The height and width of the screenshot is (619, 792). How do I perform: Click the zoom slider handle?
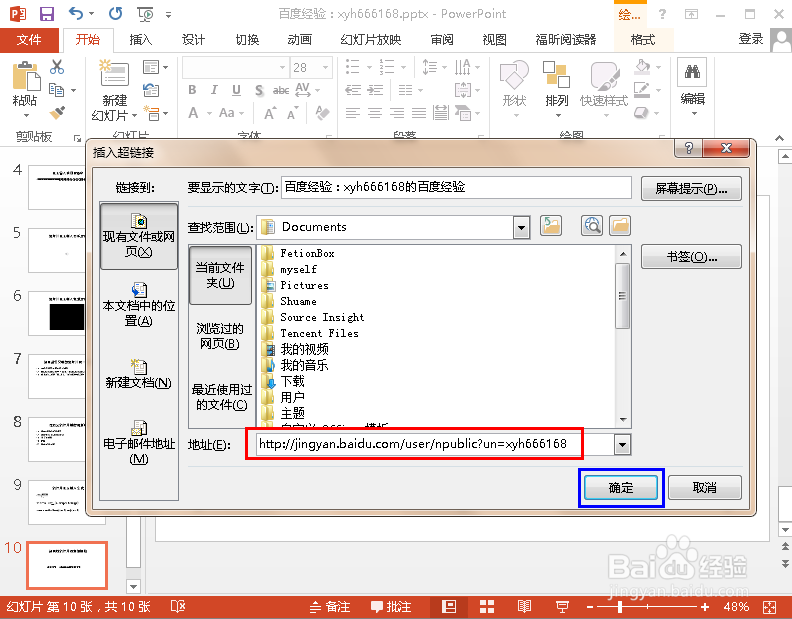pyautogui.click(x=620, y=607)
